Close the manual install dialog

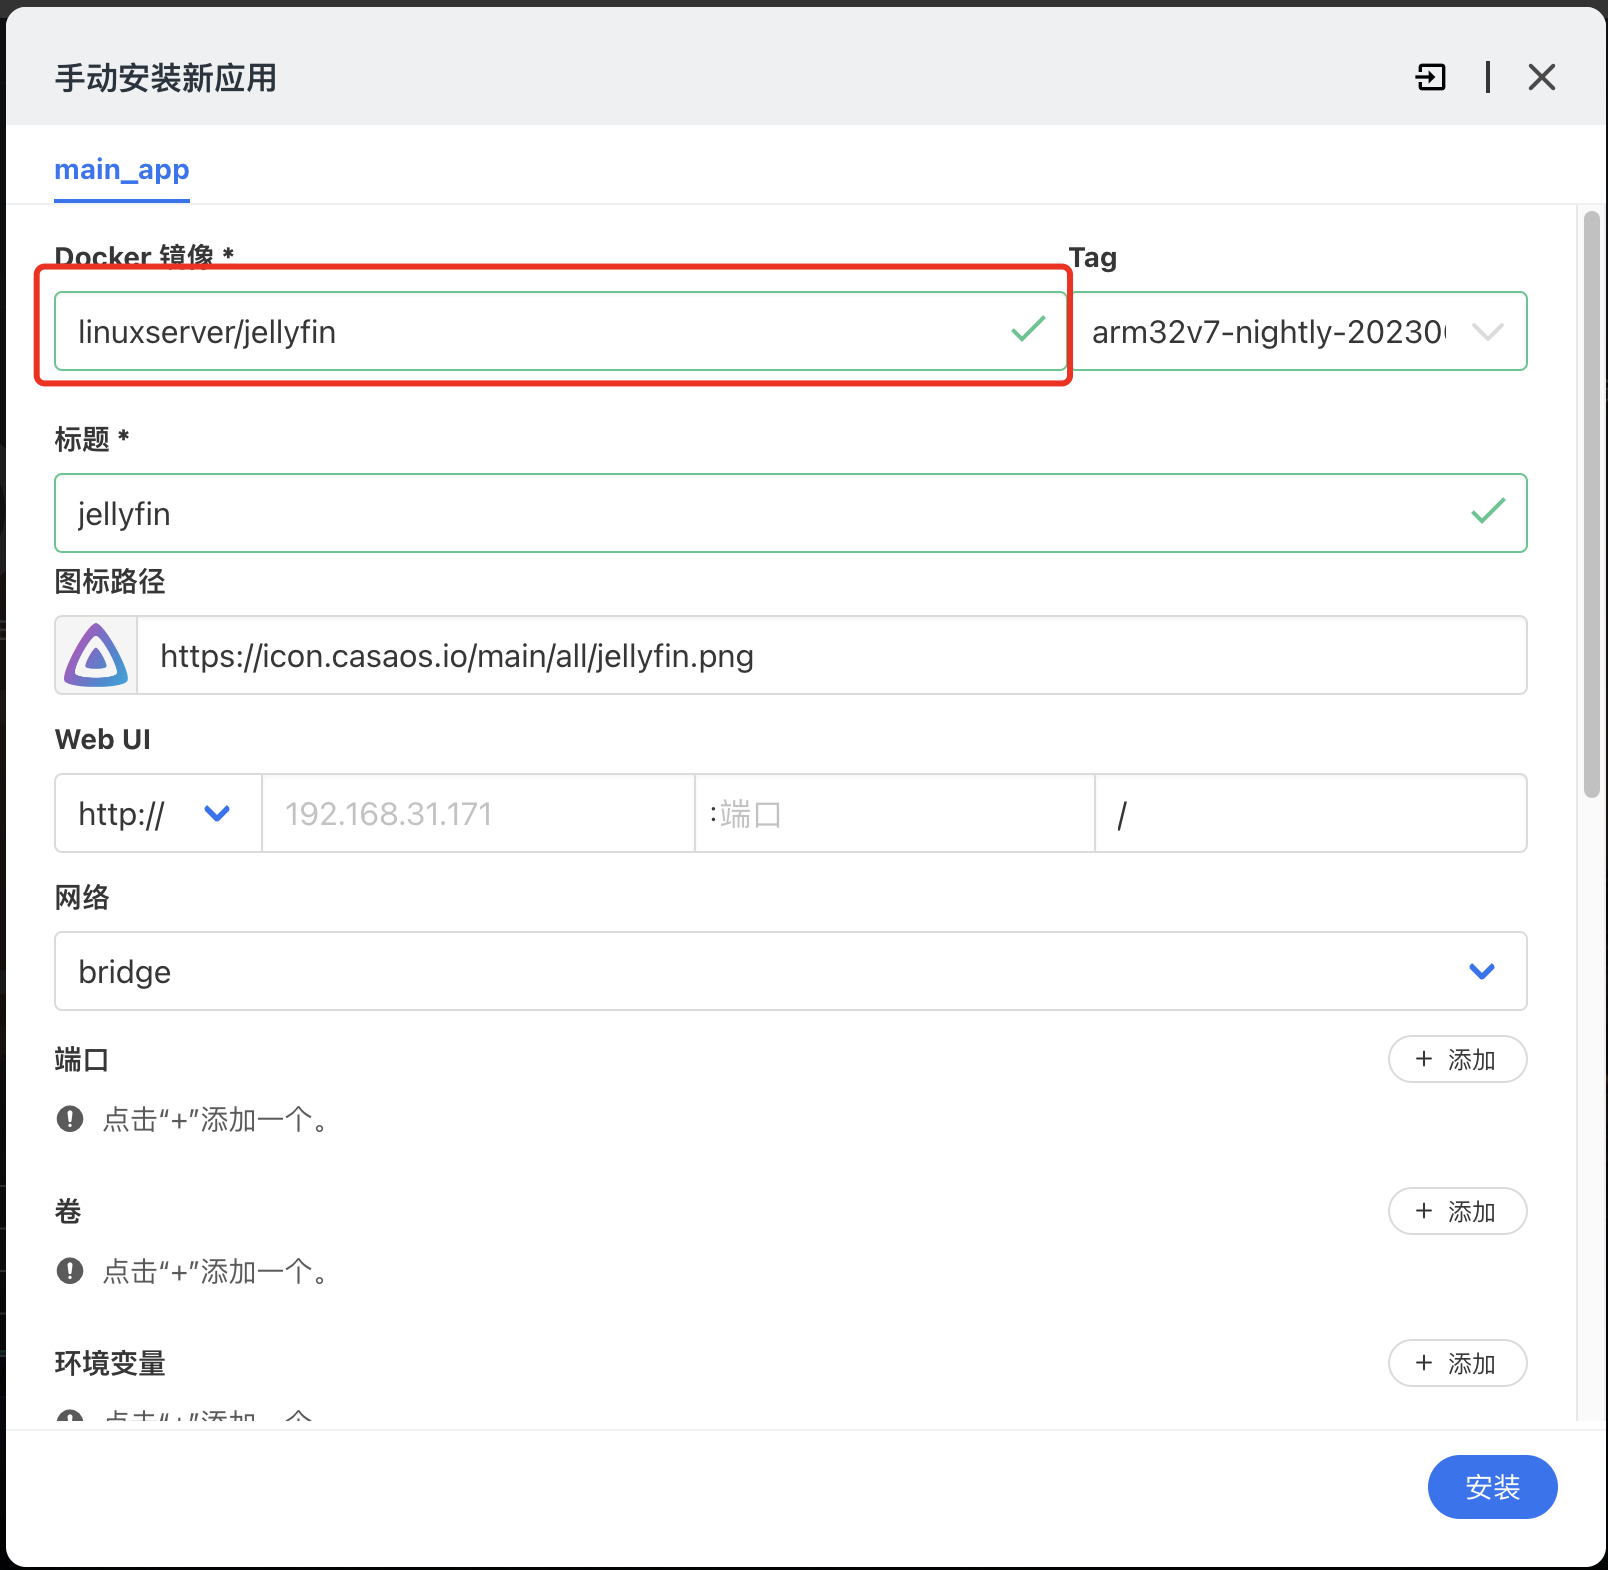tap(1541, 77)
